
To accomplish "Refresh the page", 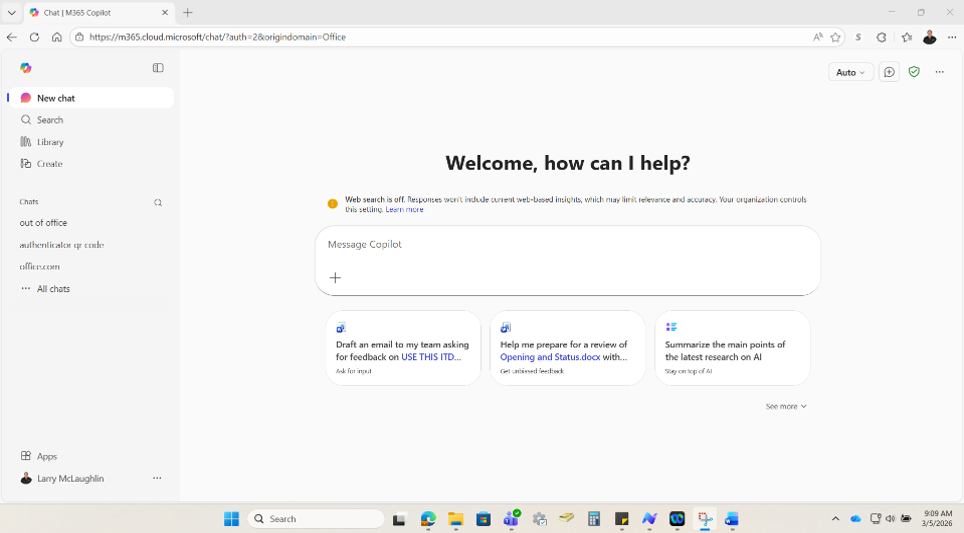I will point(34,37).
